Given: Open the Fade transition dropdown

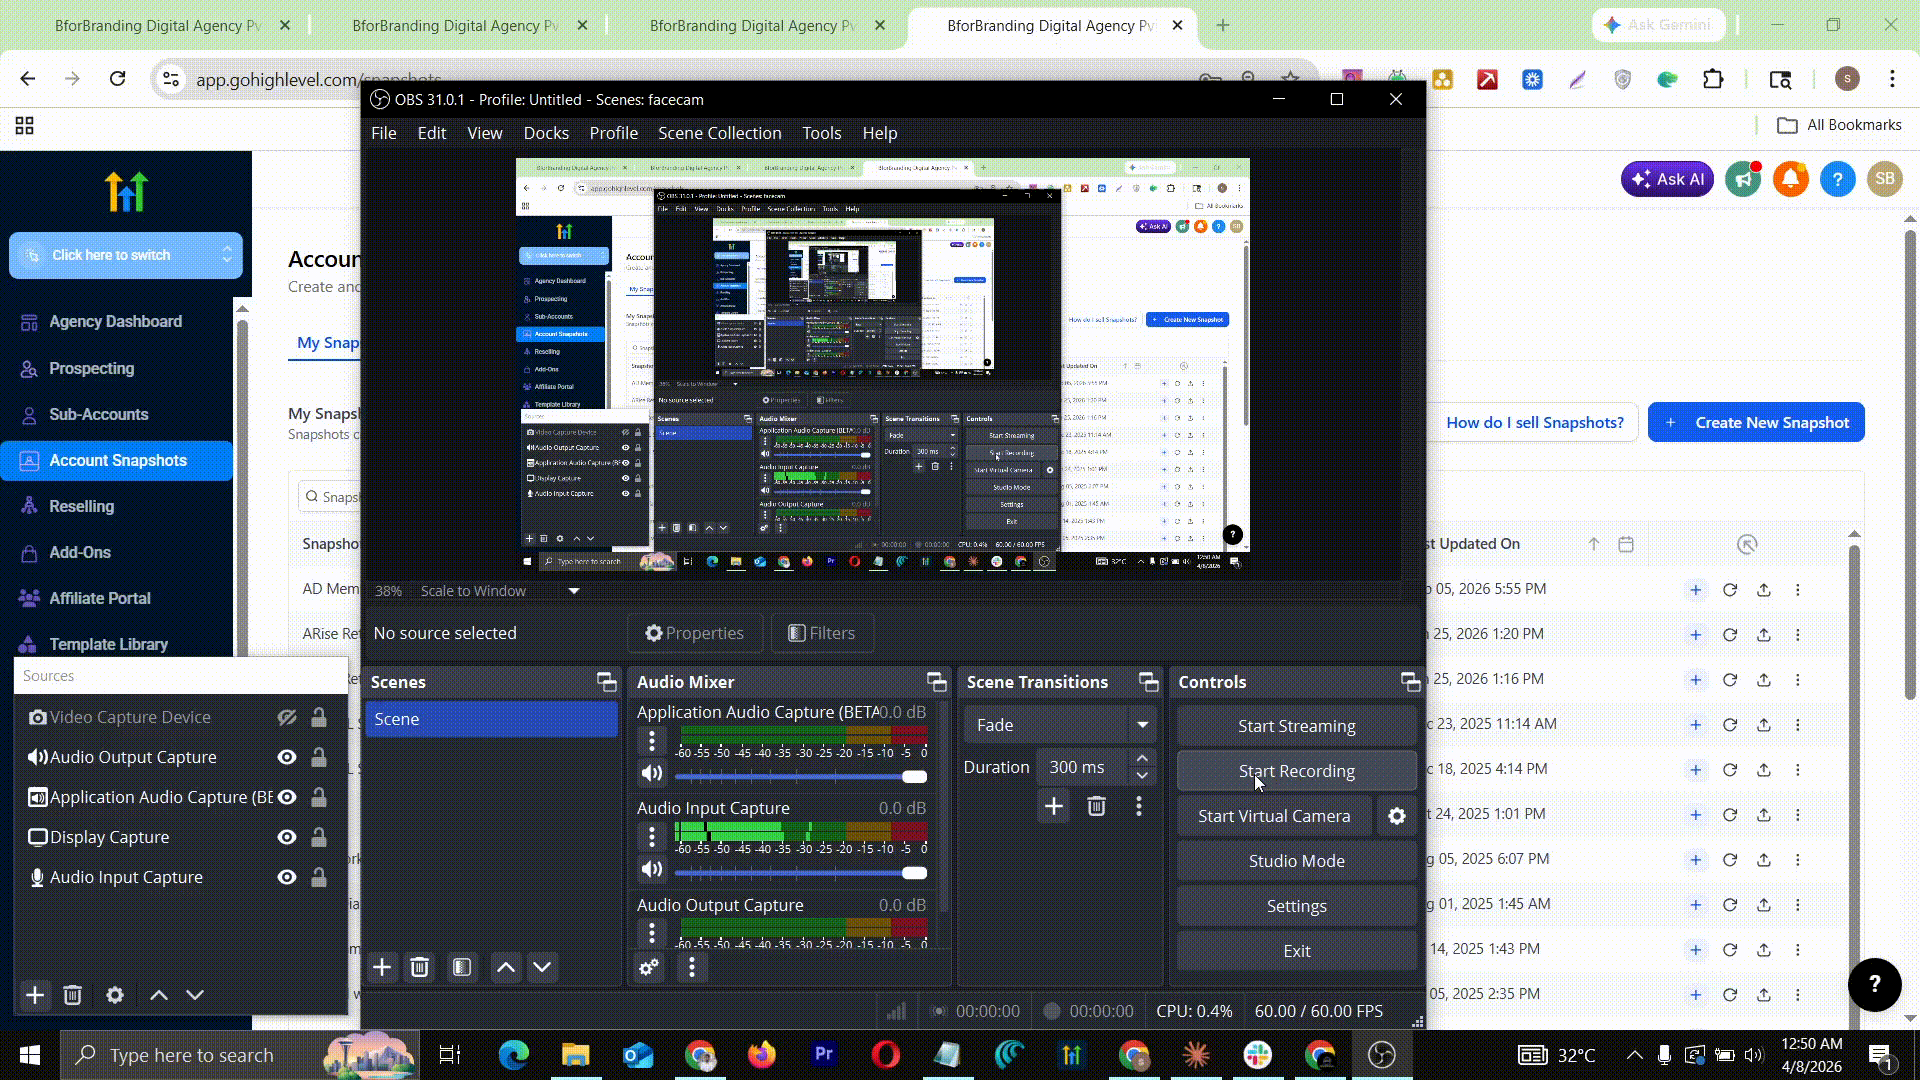Looking at the screenshot, I should coord(1142,725).
